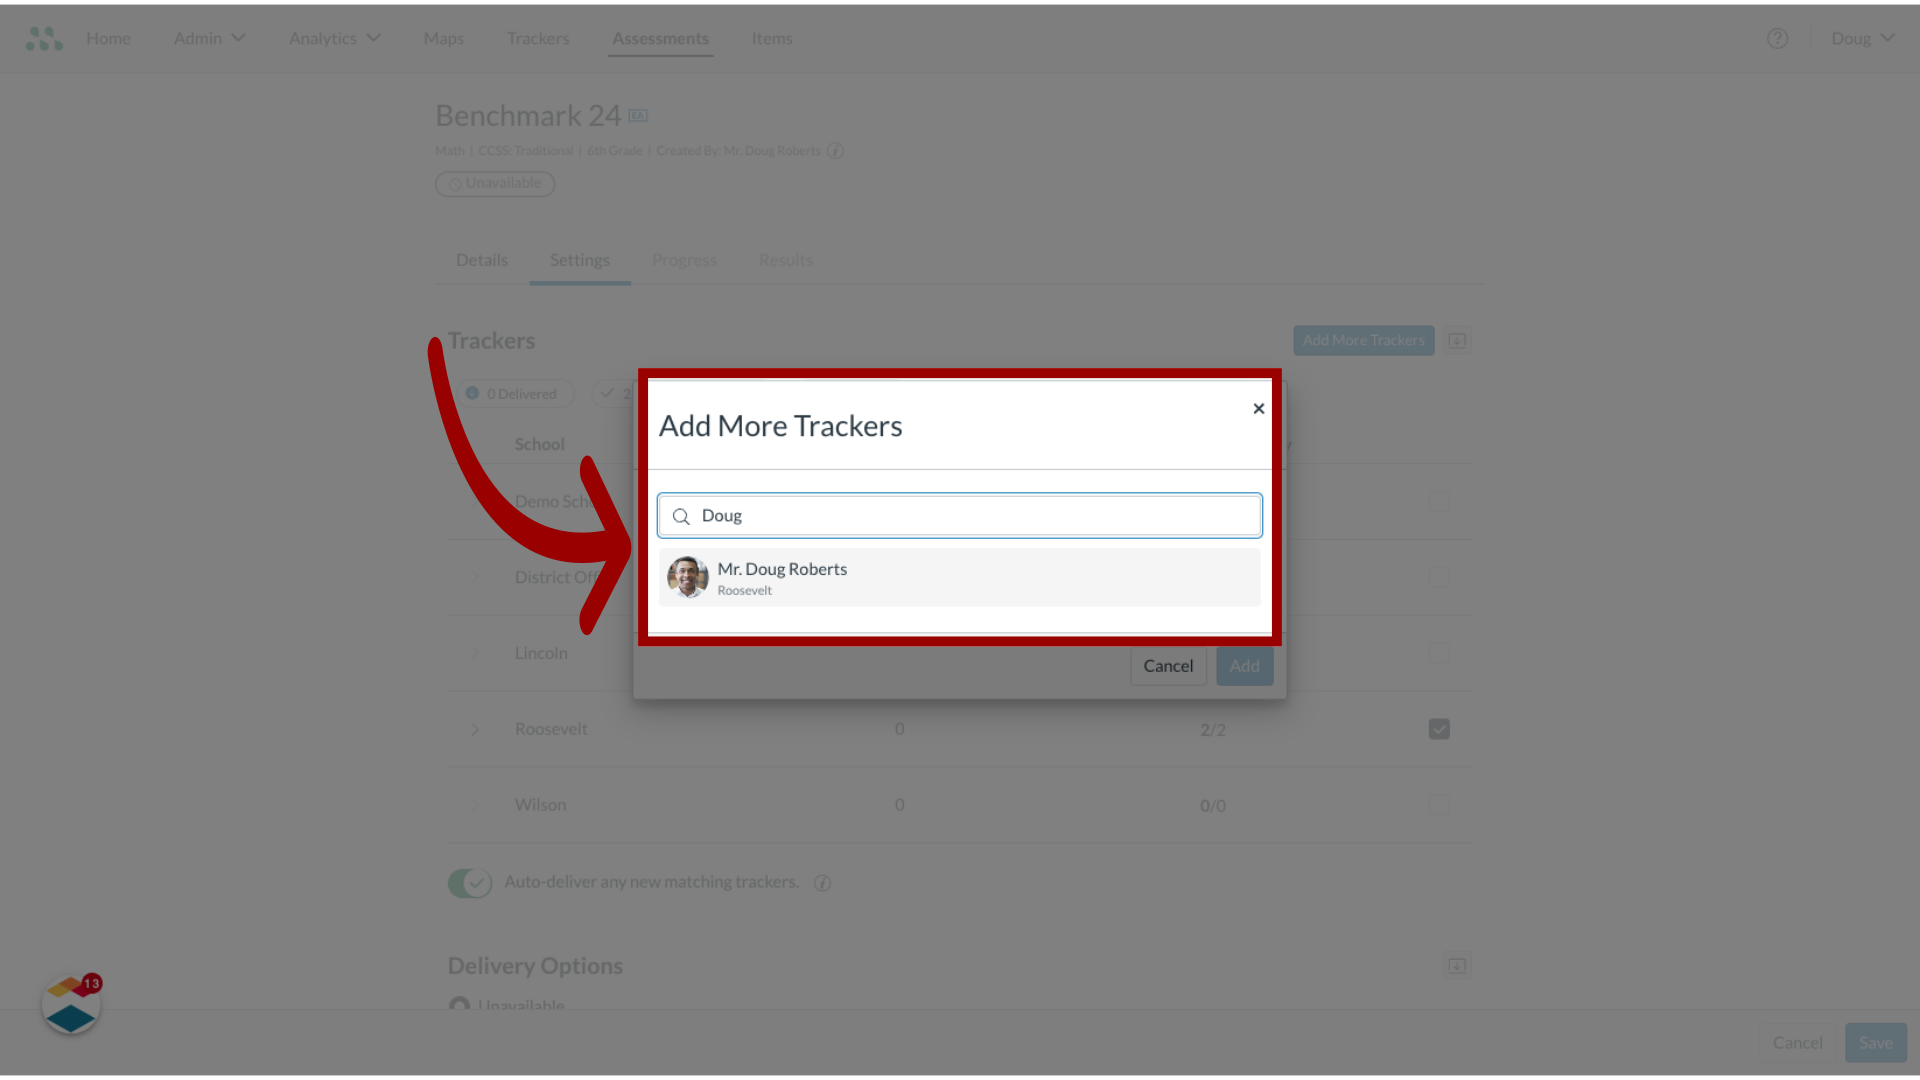The width and height of the screenshot is (1920, 1080).
Task: Click the Assessments navigation menu item
Action: coord(659,37)
